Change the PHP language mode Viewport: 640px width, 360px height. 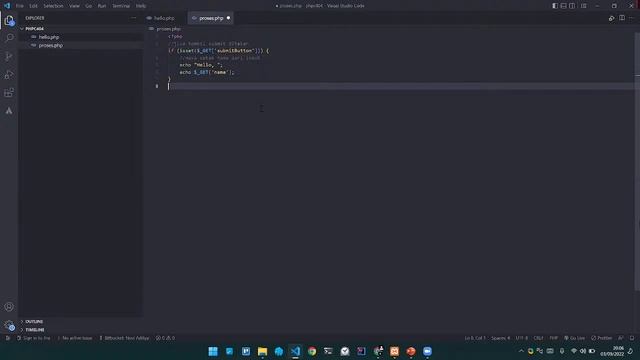[553, 338]
